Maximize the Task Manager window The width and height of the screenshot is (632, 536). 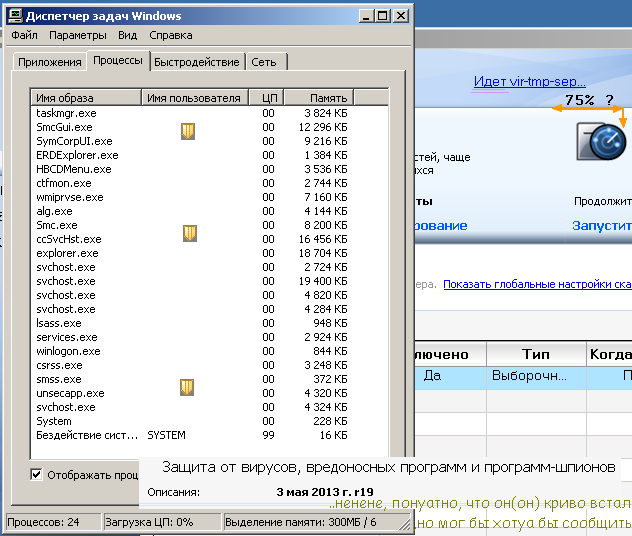[382, 16]
